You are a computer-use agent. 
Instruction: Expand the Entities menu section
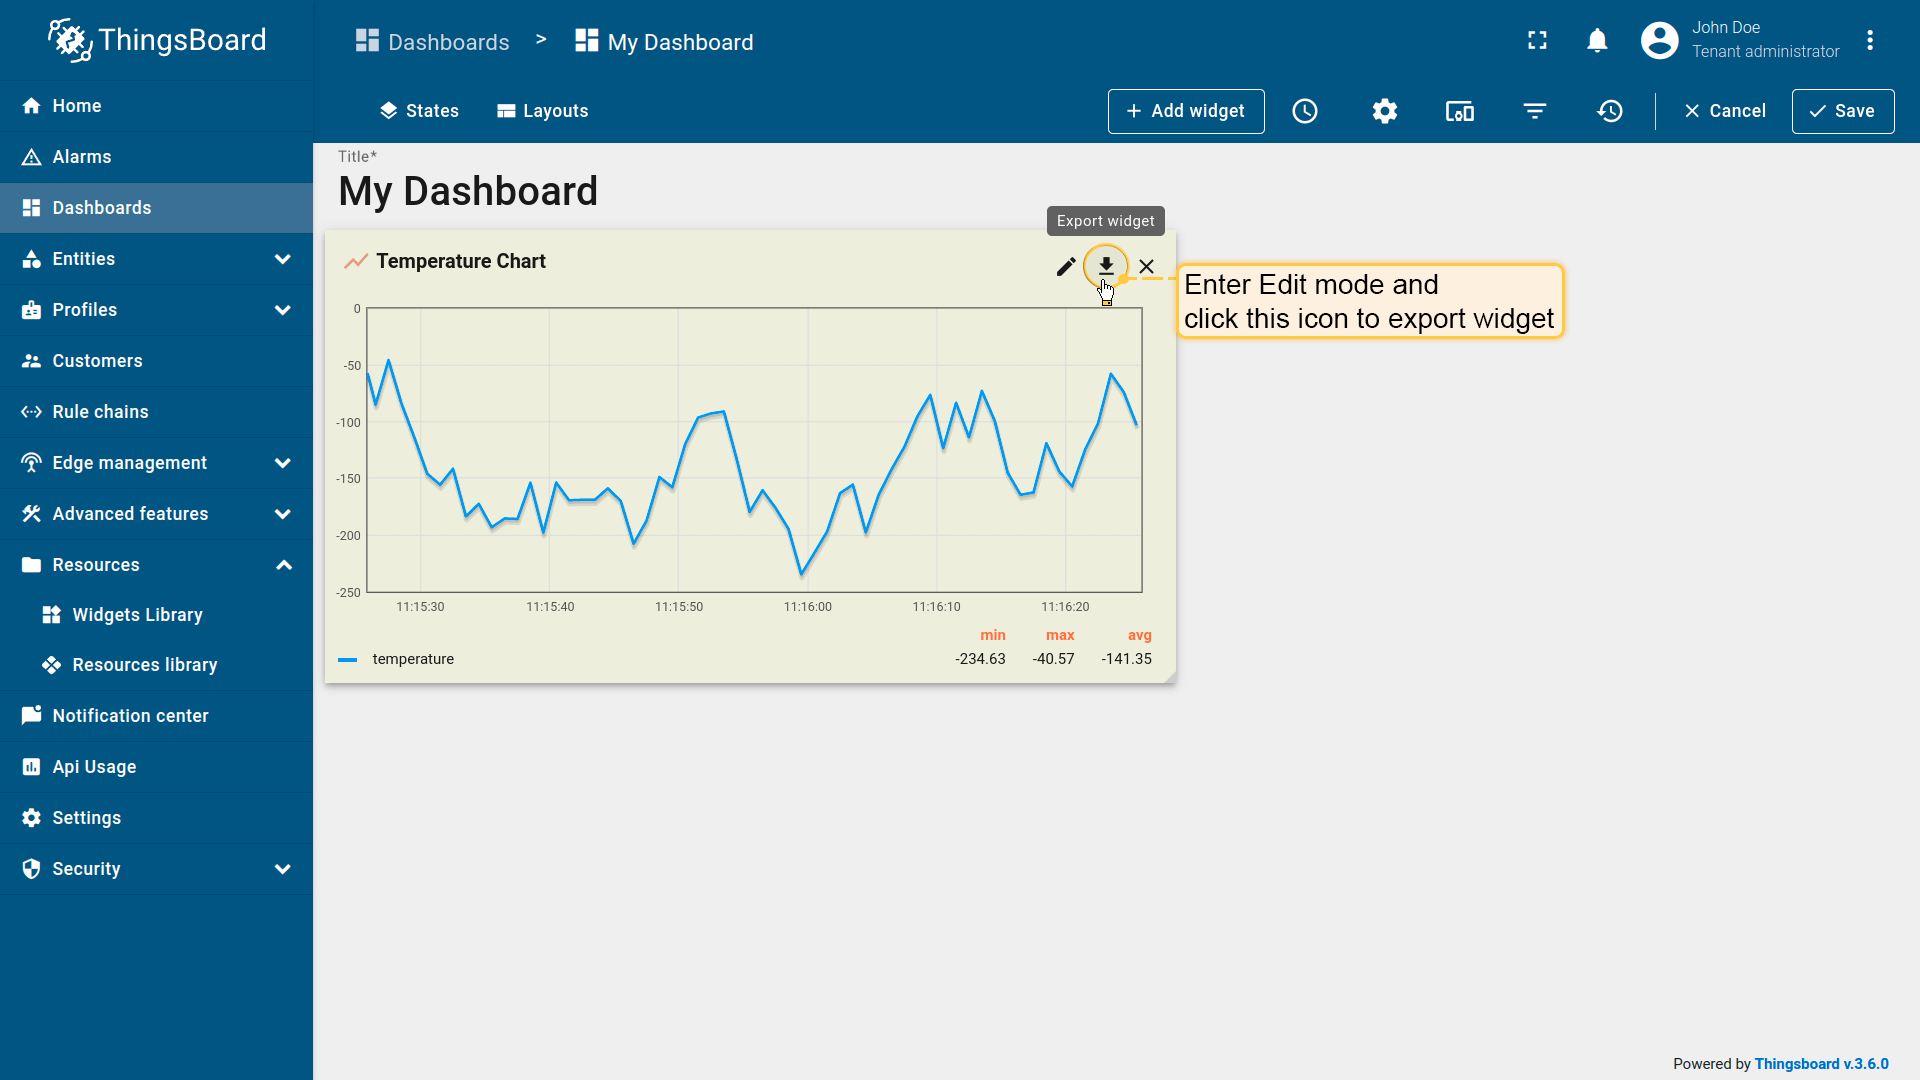[283, 259]
